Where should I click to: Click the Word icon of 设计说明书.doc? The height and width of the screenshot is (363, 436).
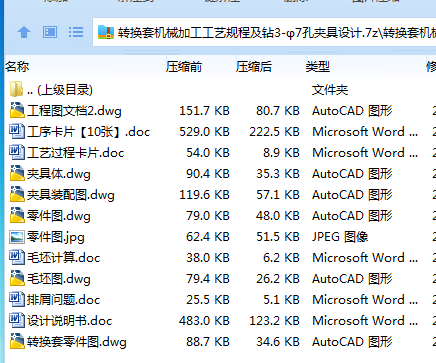(x=17, y=320)
